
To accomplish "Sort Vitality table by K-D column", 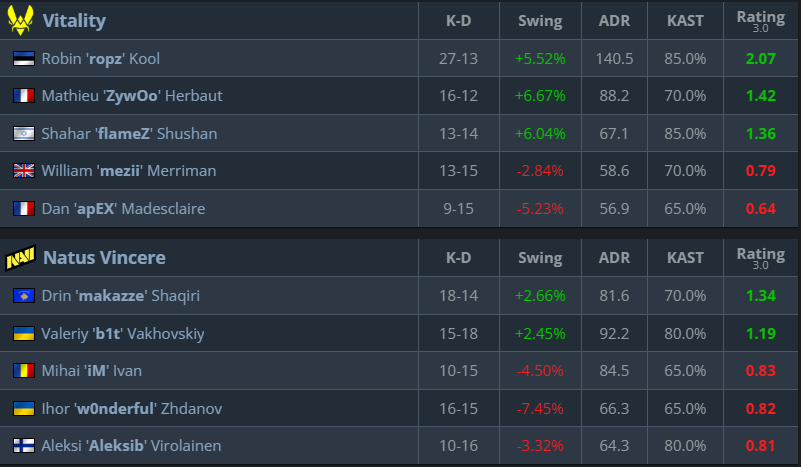I will click(458, 21).
